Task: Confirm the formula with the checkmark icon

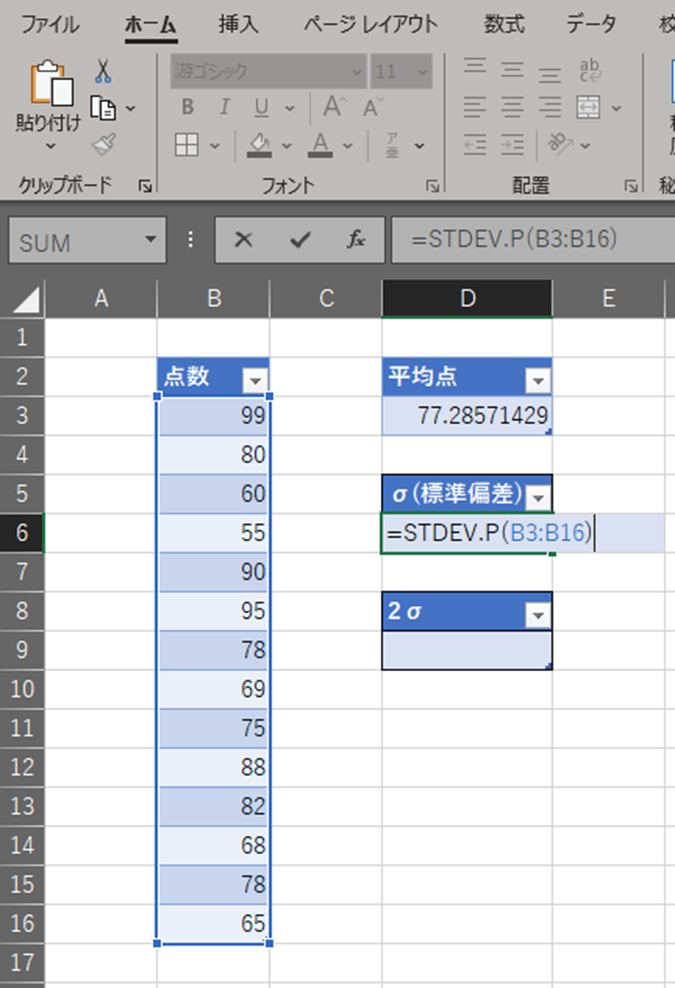Action: point(299,240)
